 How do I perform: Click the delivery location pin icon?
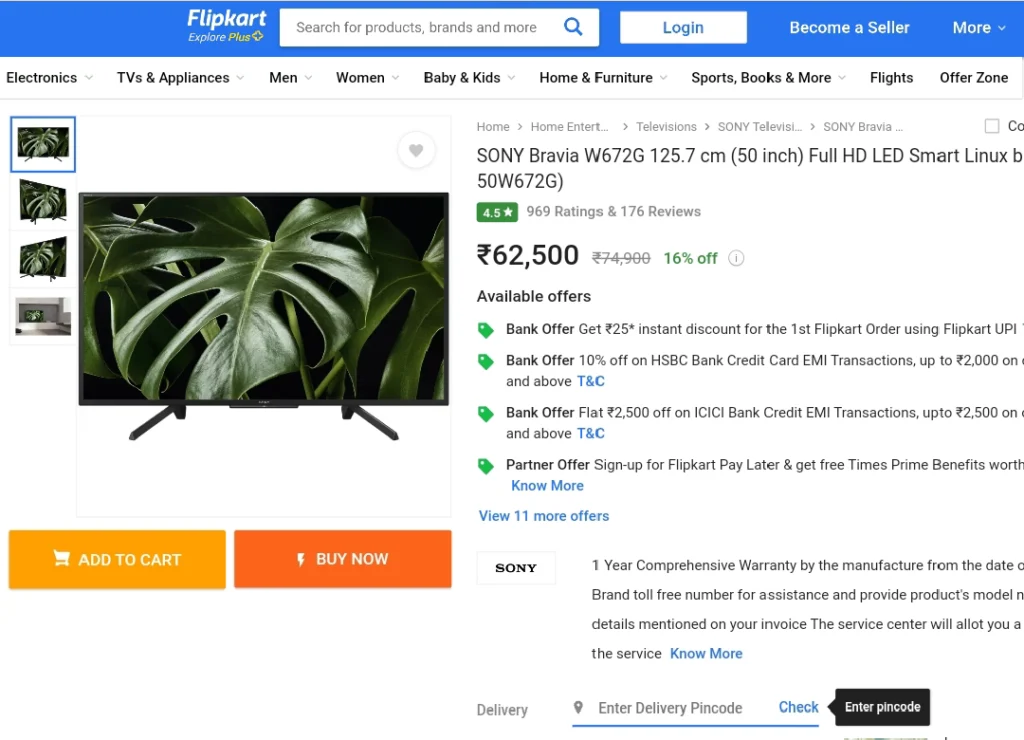[x=578, y=707]
